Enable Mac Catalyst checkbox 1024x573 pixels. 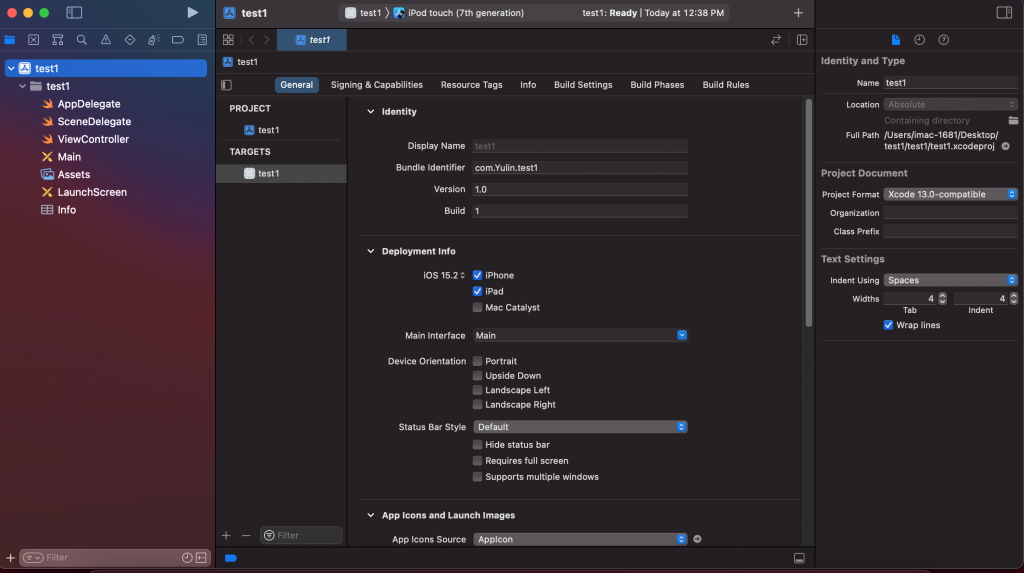[477, 307]
